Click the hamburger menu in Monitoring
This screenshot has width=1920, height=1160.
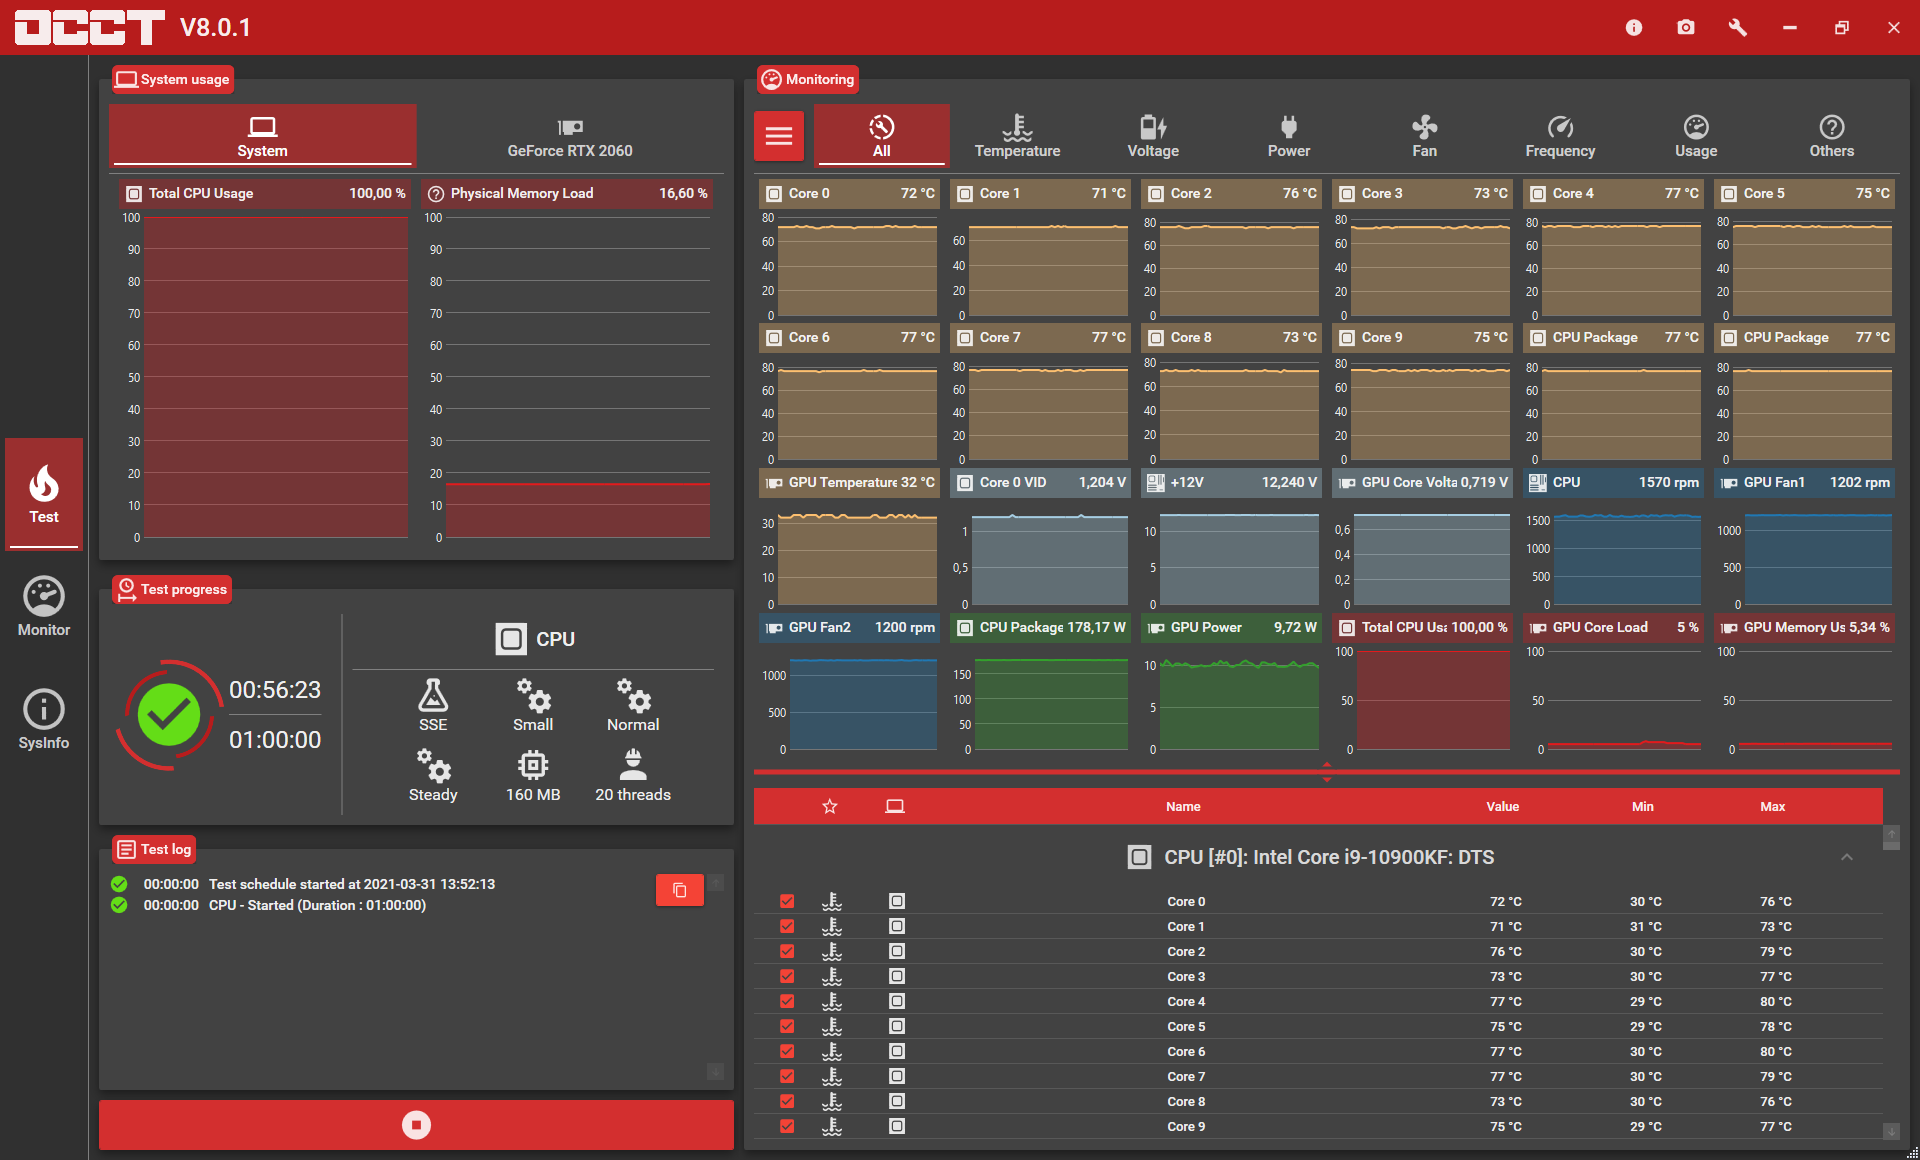point(779,136)
